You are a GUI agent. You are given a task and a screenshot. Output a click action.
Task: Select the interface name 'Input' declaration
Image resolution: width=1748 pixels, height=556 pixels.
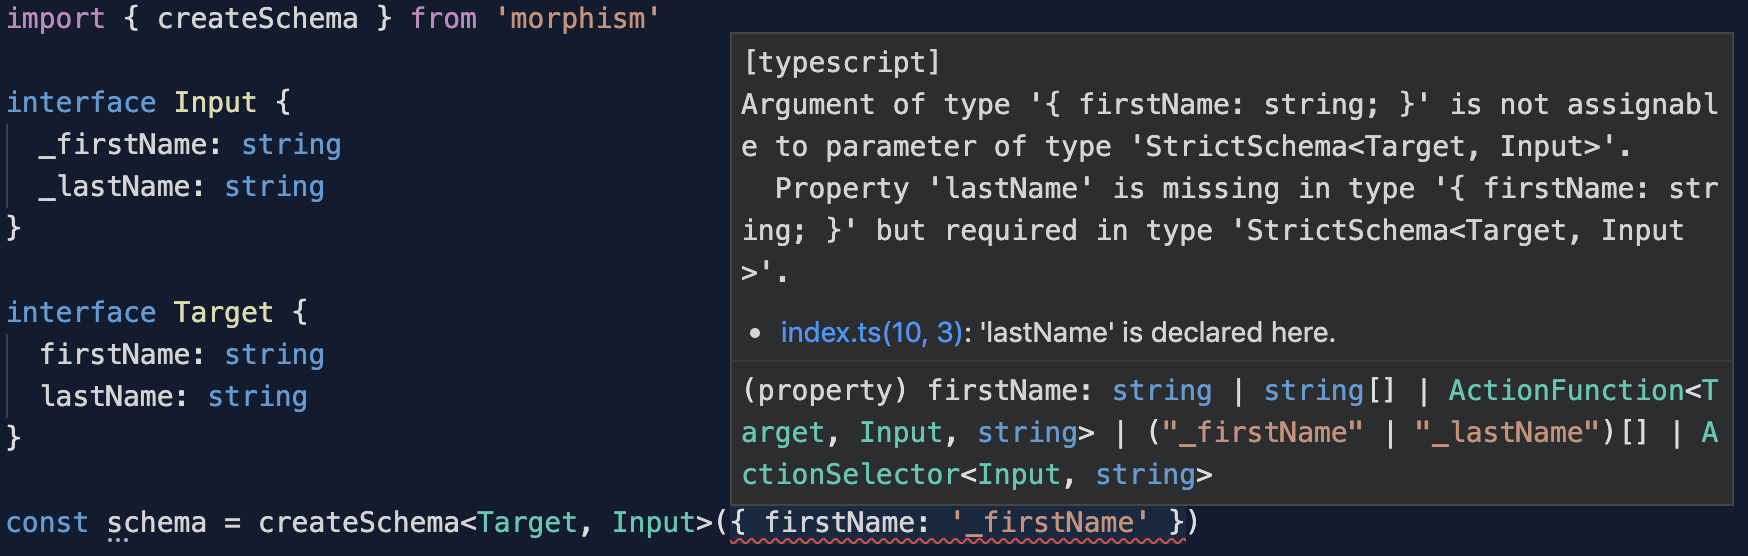tap(215, 102)
